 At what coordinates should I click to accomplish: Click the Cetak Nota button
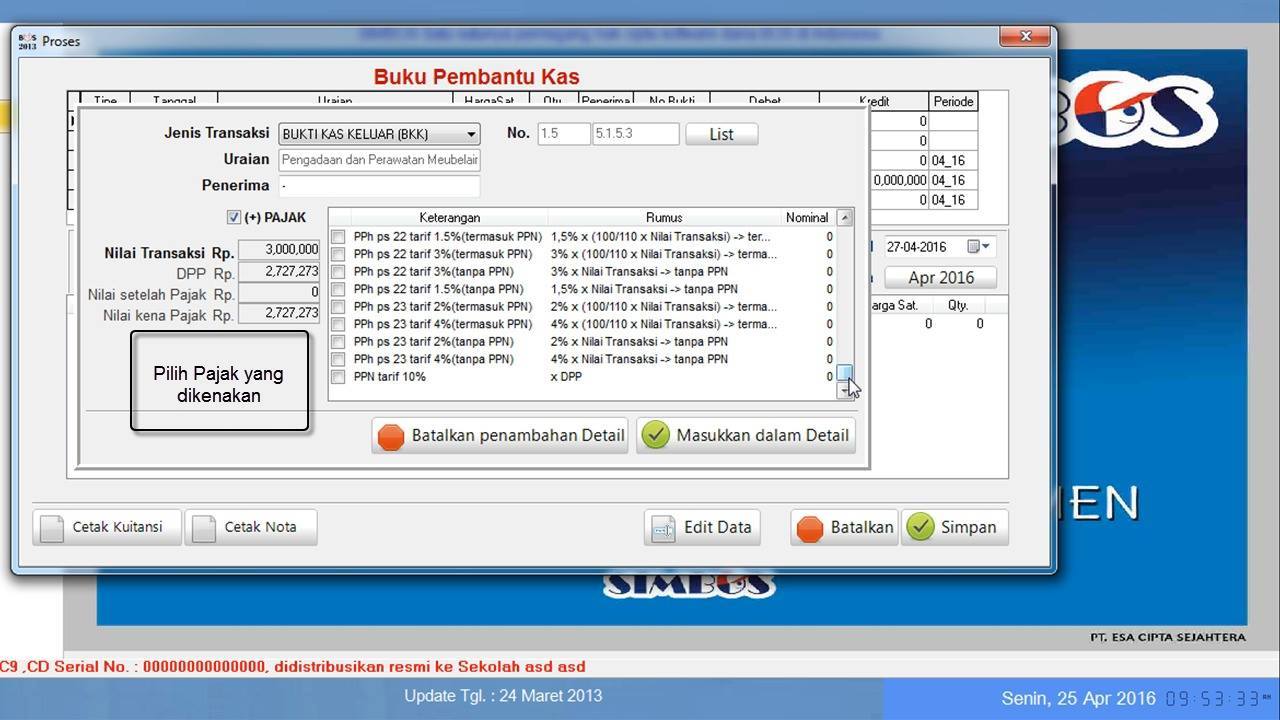pyautogui.click(x=251, y=527)
